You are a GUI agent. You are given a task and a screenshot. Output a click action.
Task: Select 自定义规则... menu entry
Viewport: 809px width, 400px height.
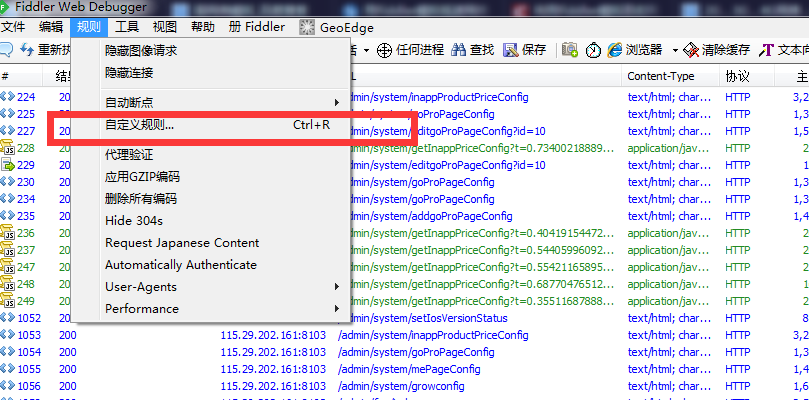[211, 125]
